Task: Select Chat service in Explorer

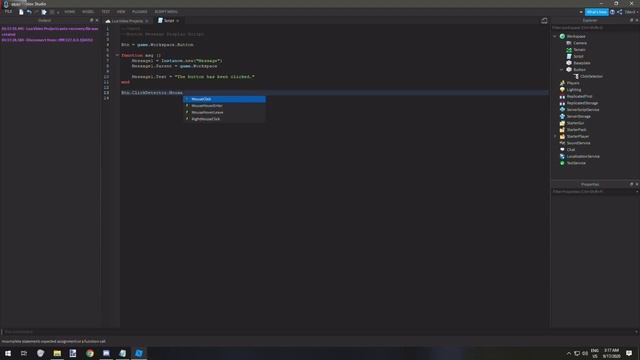Action: click(x=571, y=149)
